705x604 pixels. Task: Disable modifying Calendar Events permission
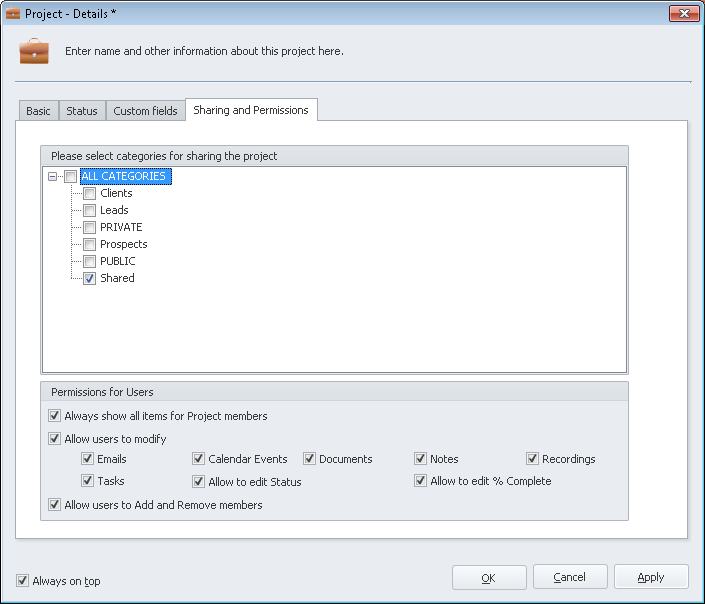click(x=199, y=459)
